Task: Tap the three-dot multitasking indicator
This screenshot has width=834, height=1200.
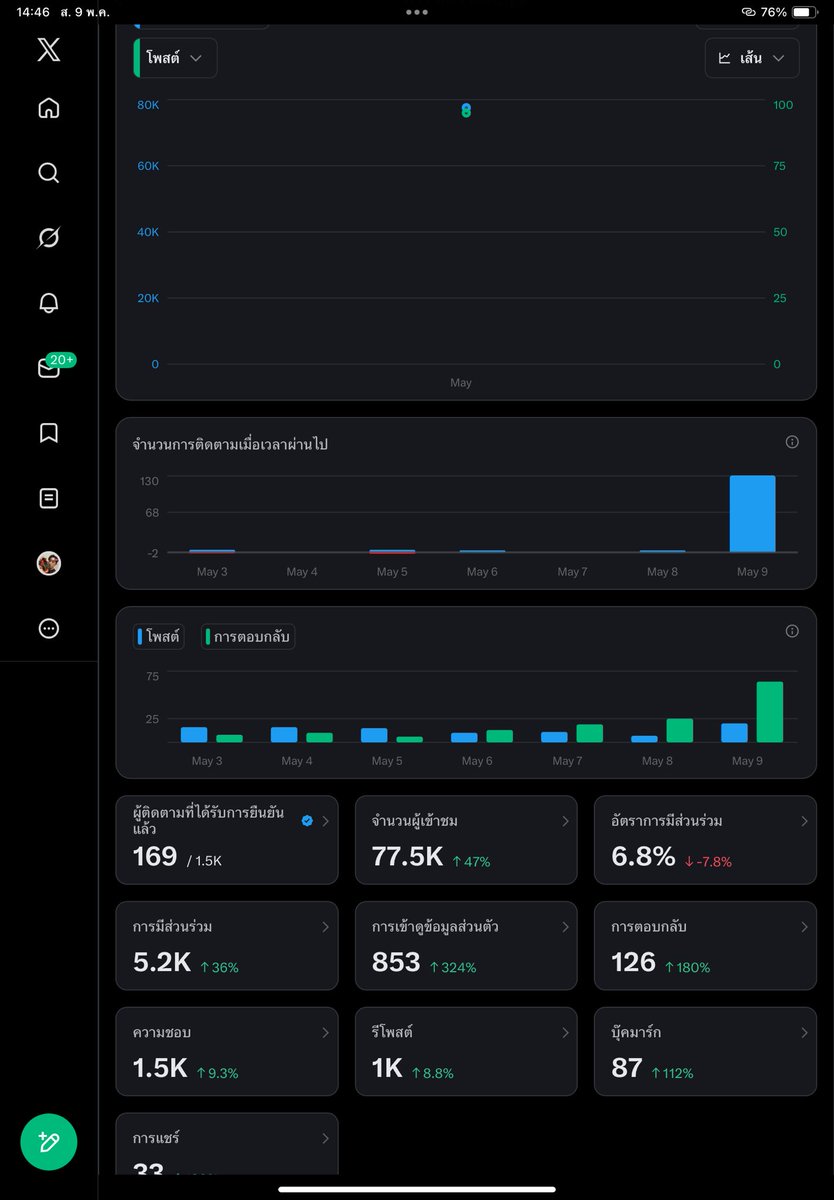Action: (417, 12)
